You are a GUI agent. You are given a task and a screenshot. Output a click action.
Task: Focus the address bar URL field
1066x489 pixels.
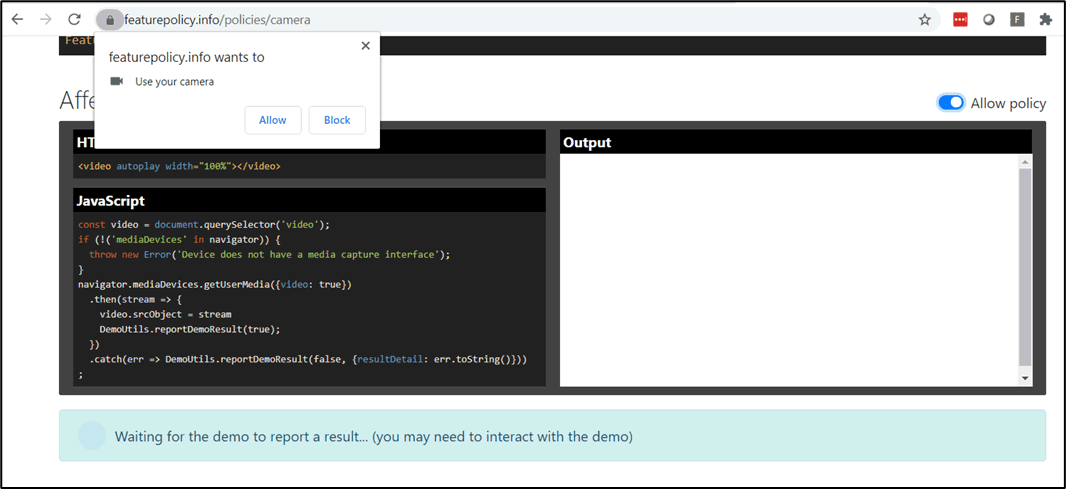[x=500, y=20]
